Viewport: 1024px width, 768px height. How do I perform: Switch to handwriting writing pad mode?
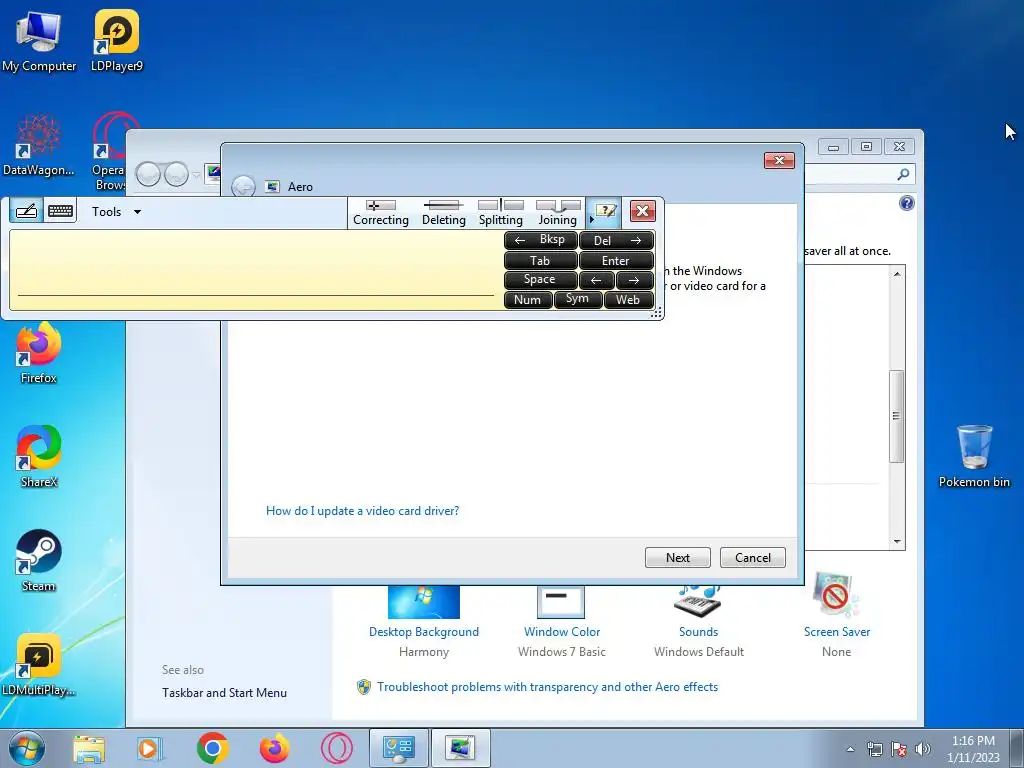point(27,211)
